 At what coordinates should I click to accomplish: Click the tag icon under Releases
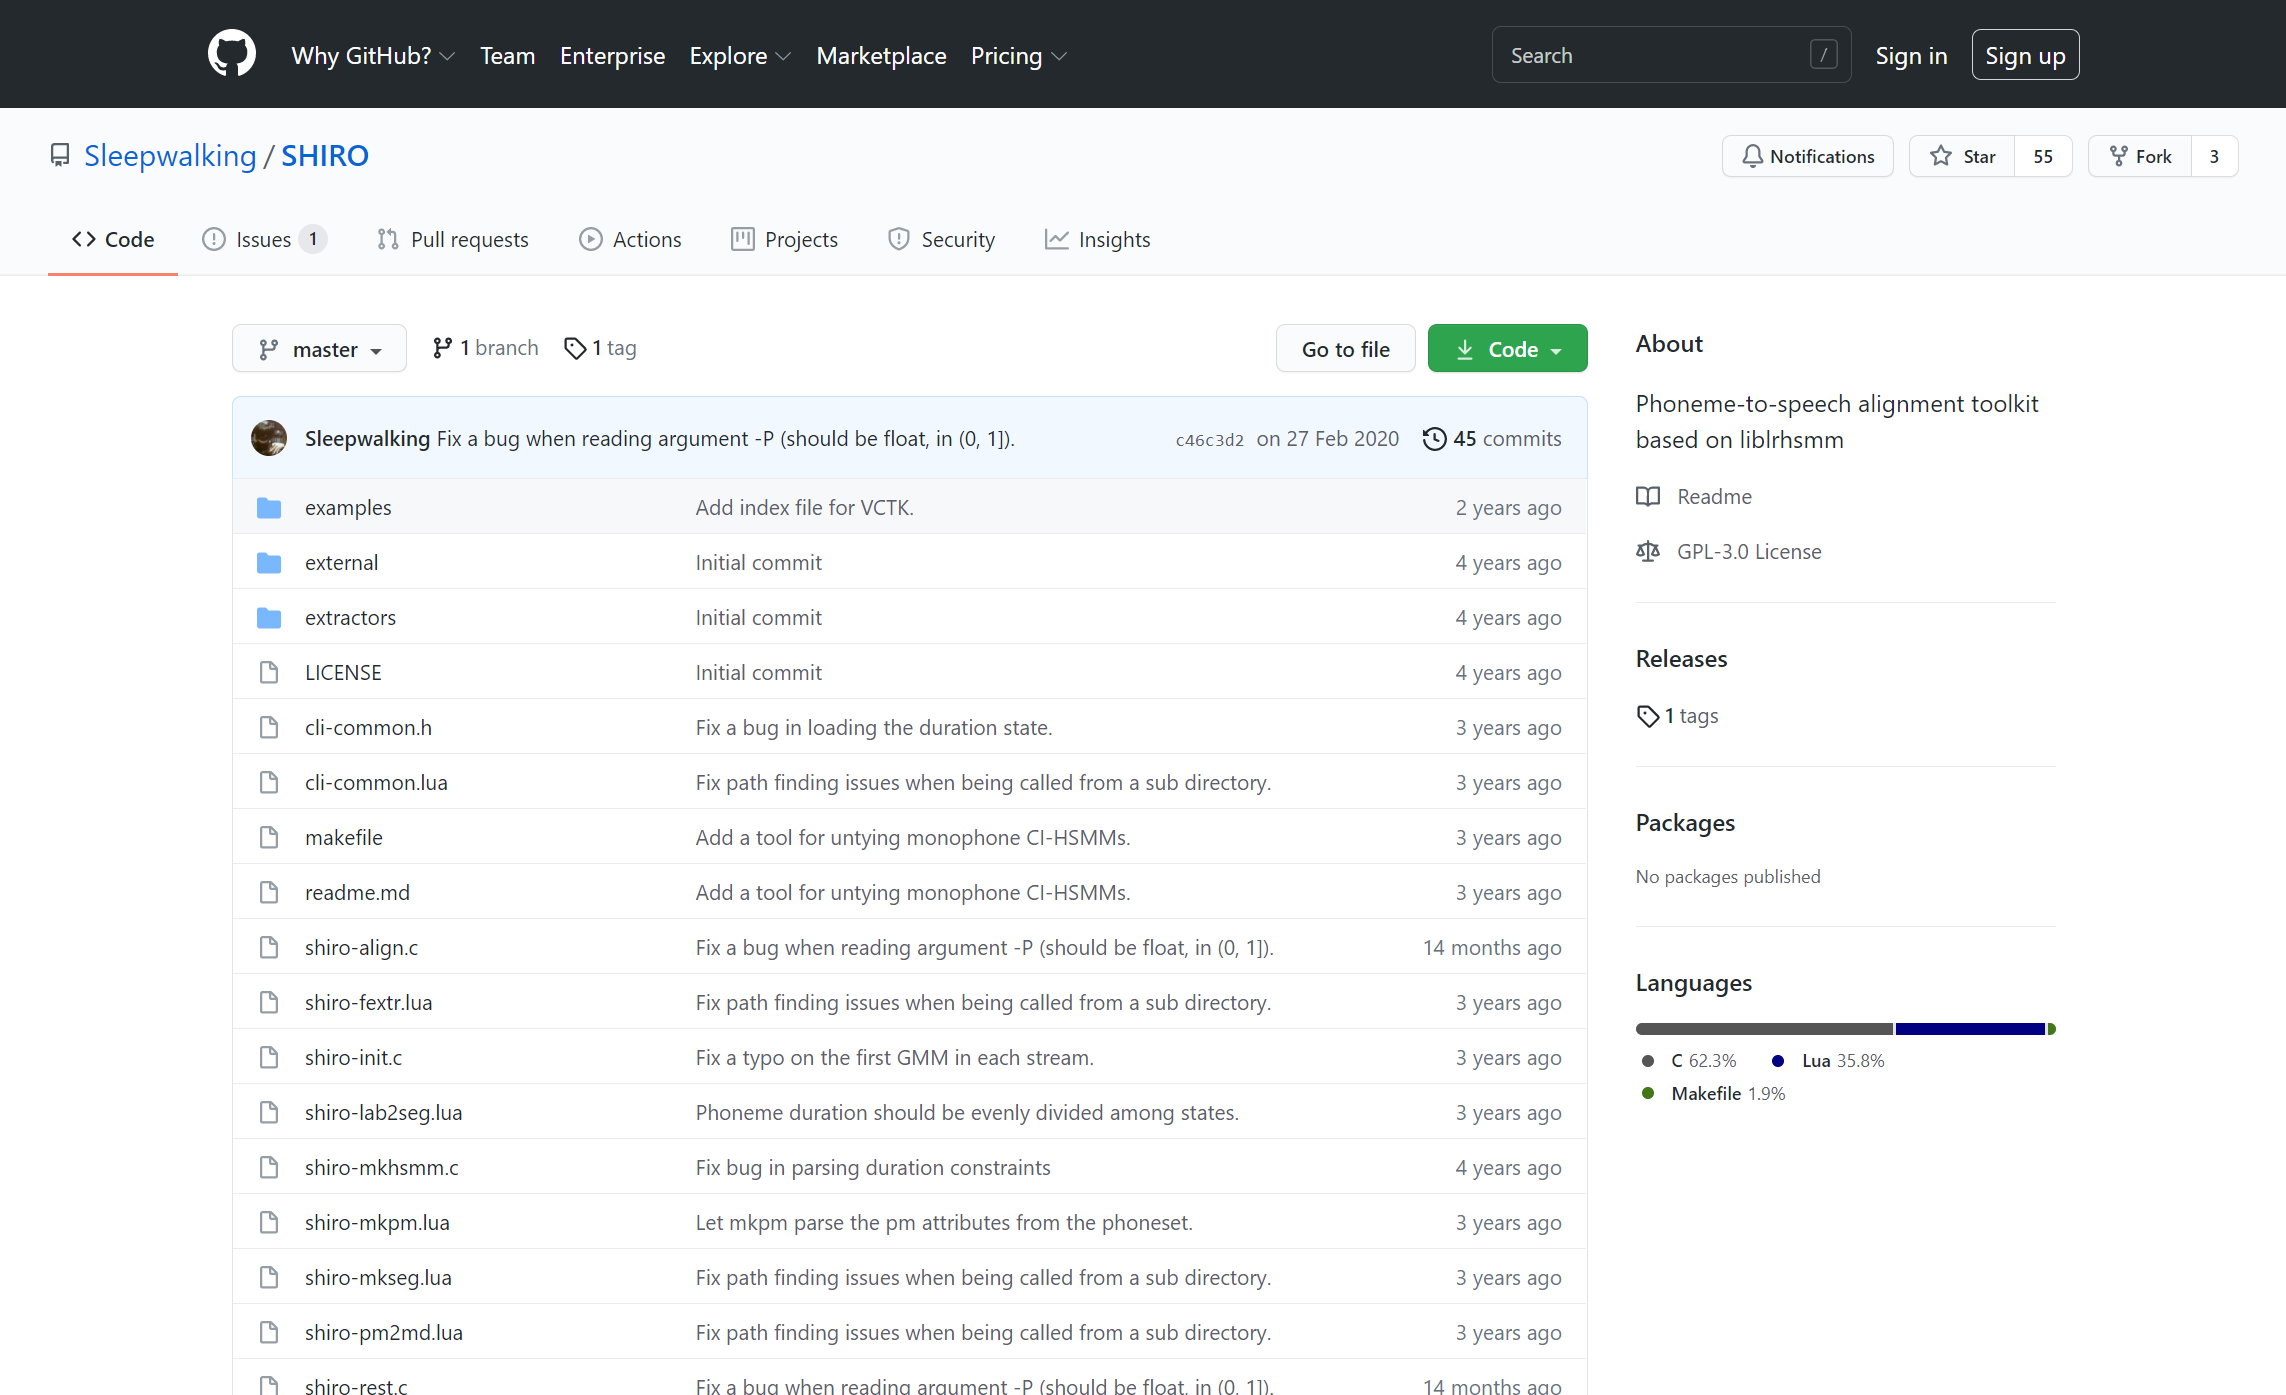[x=1648, y=716]
